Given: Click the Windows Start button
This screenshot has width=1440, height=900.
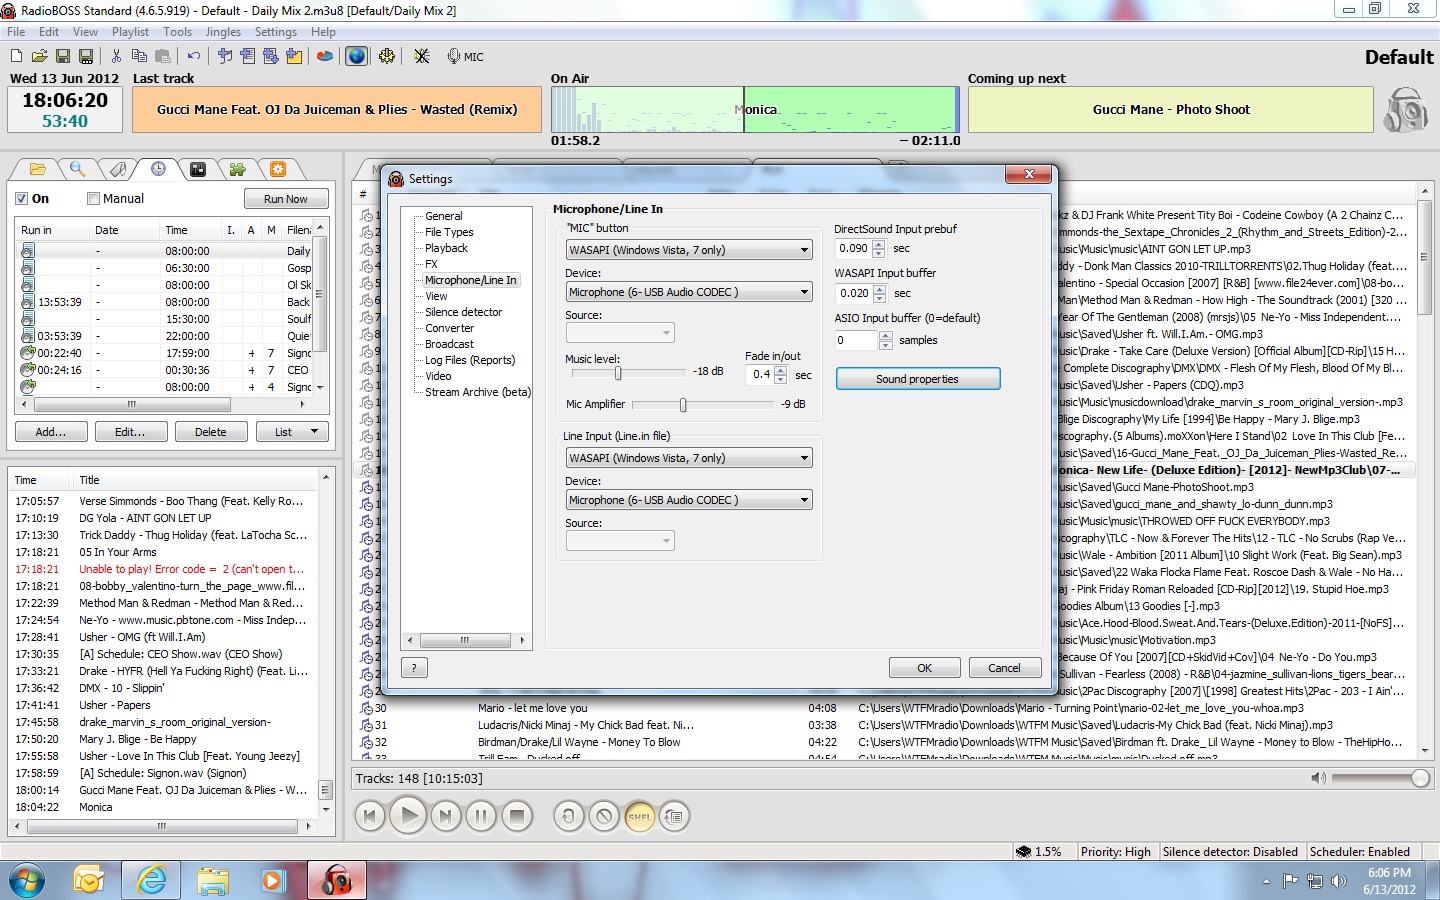Looking at the screenshot, I should (26, 881).
